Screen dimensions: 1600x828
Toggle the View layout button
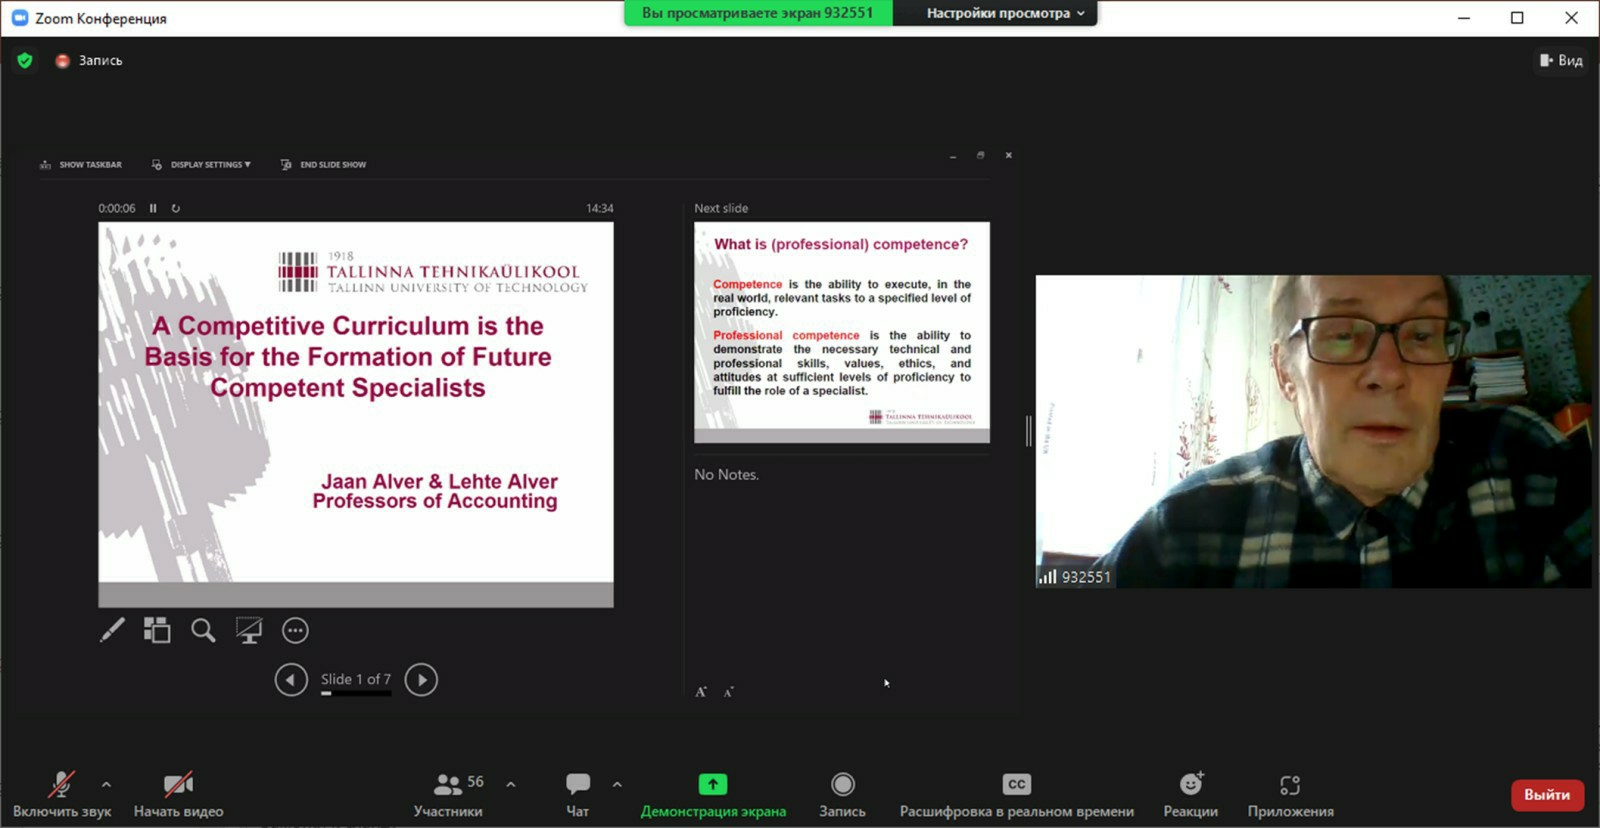click(x=1560, y=61)
